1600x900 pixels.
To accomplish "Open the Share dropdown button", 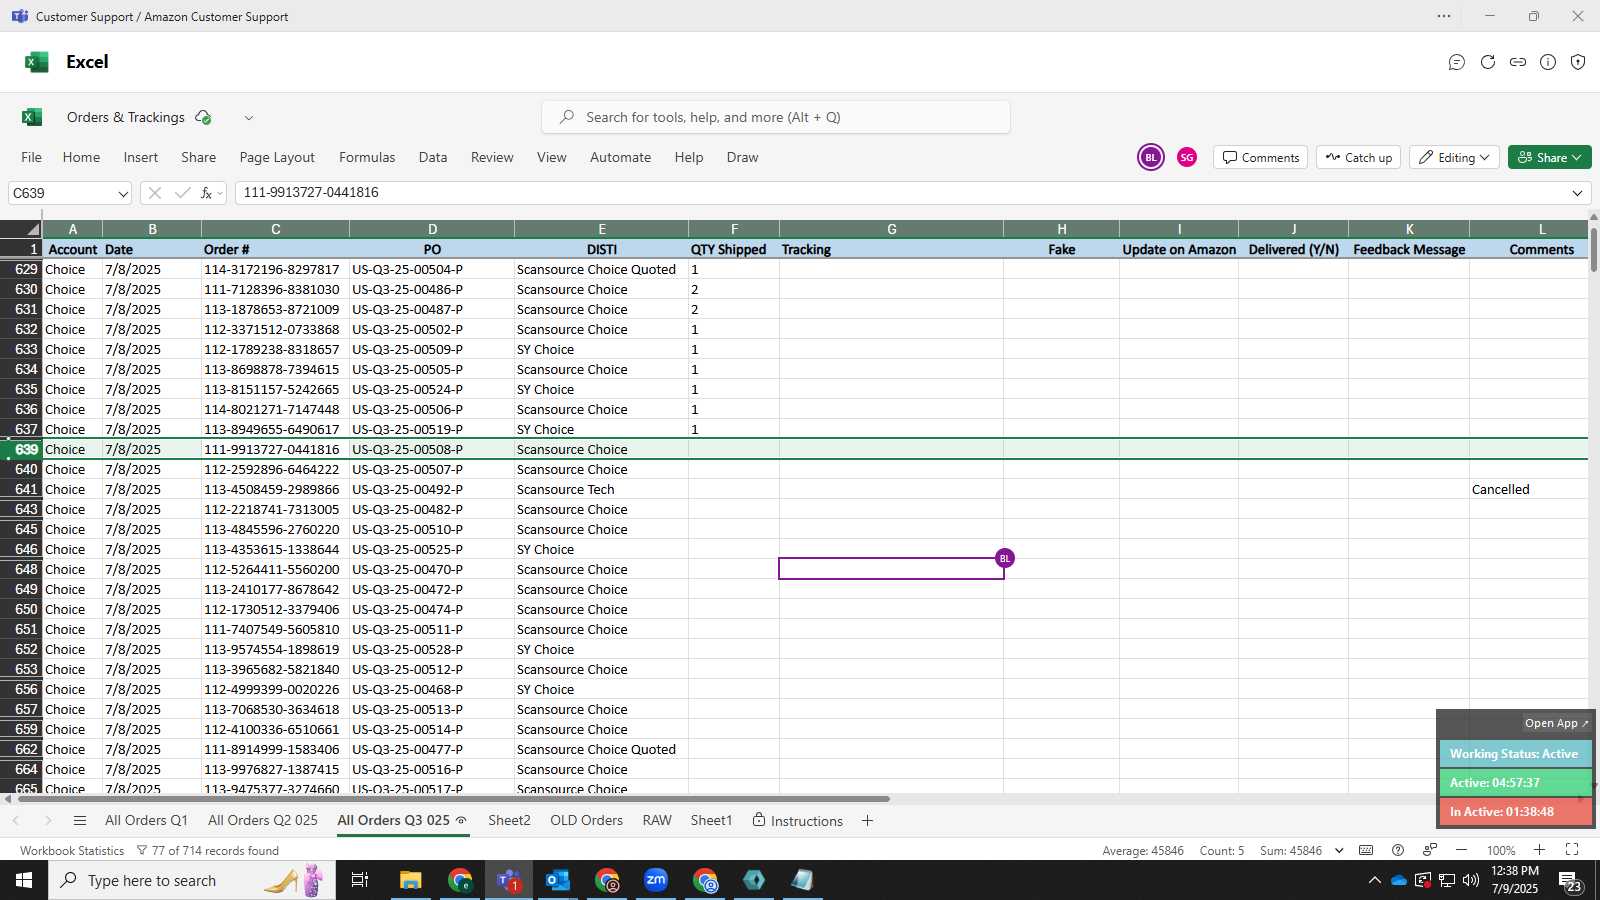I will pos(1550,157).
